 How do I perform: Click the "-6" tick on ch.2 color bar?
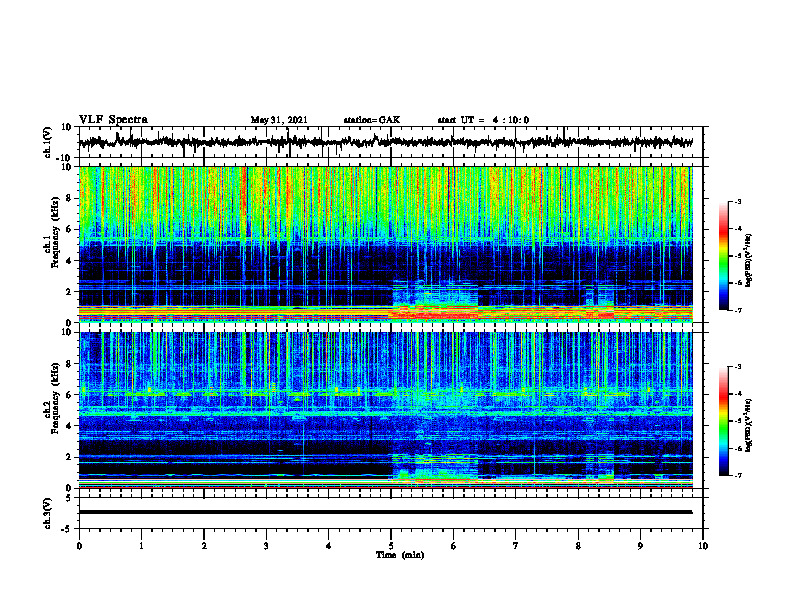737,448
